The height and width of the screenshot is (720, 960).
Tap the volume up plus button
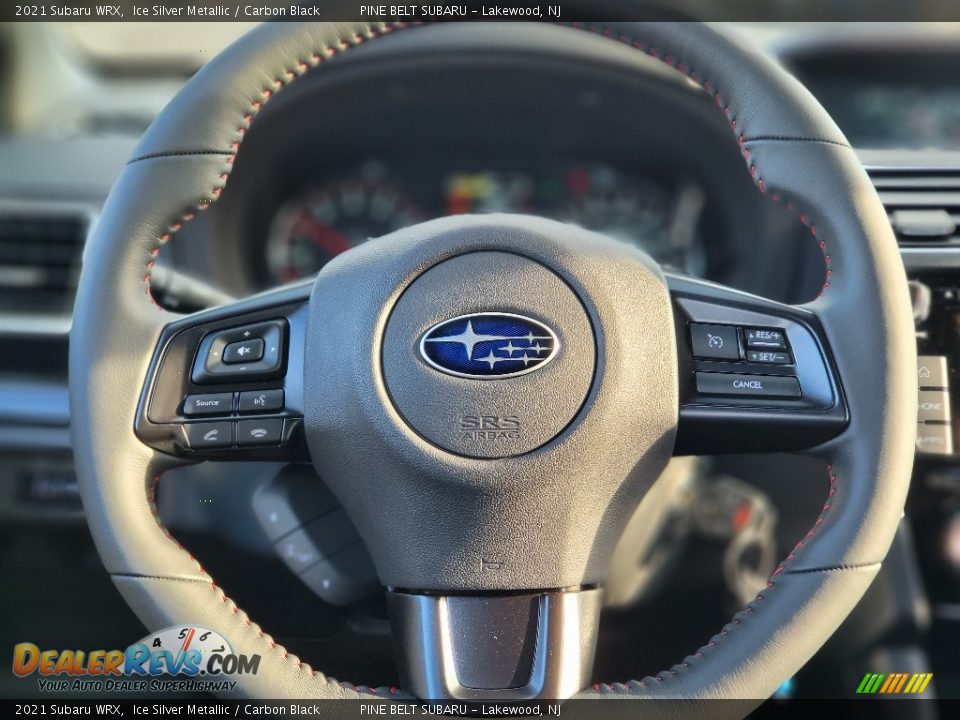[246, 334]
